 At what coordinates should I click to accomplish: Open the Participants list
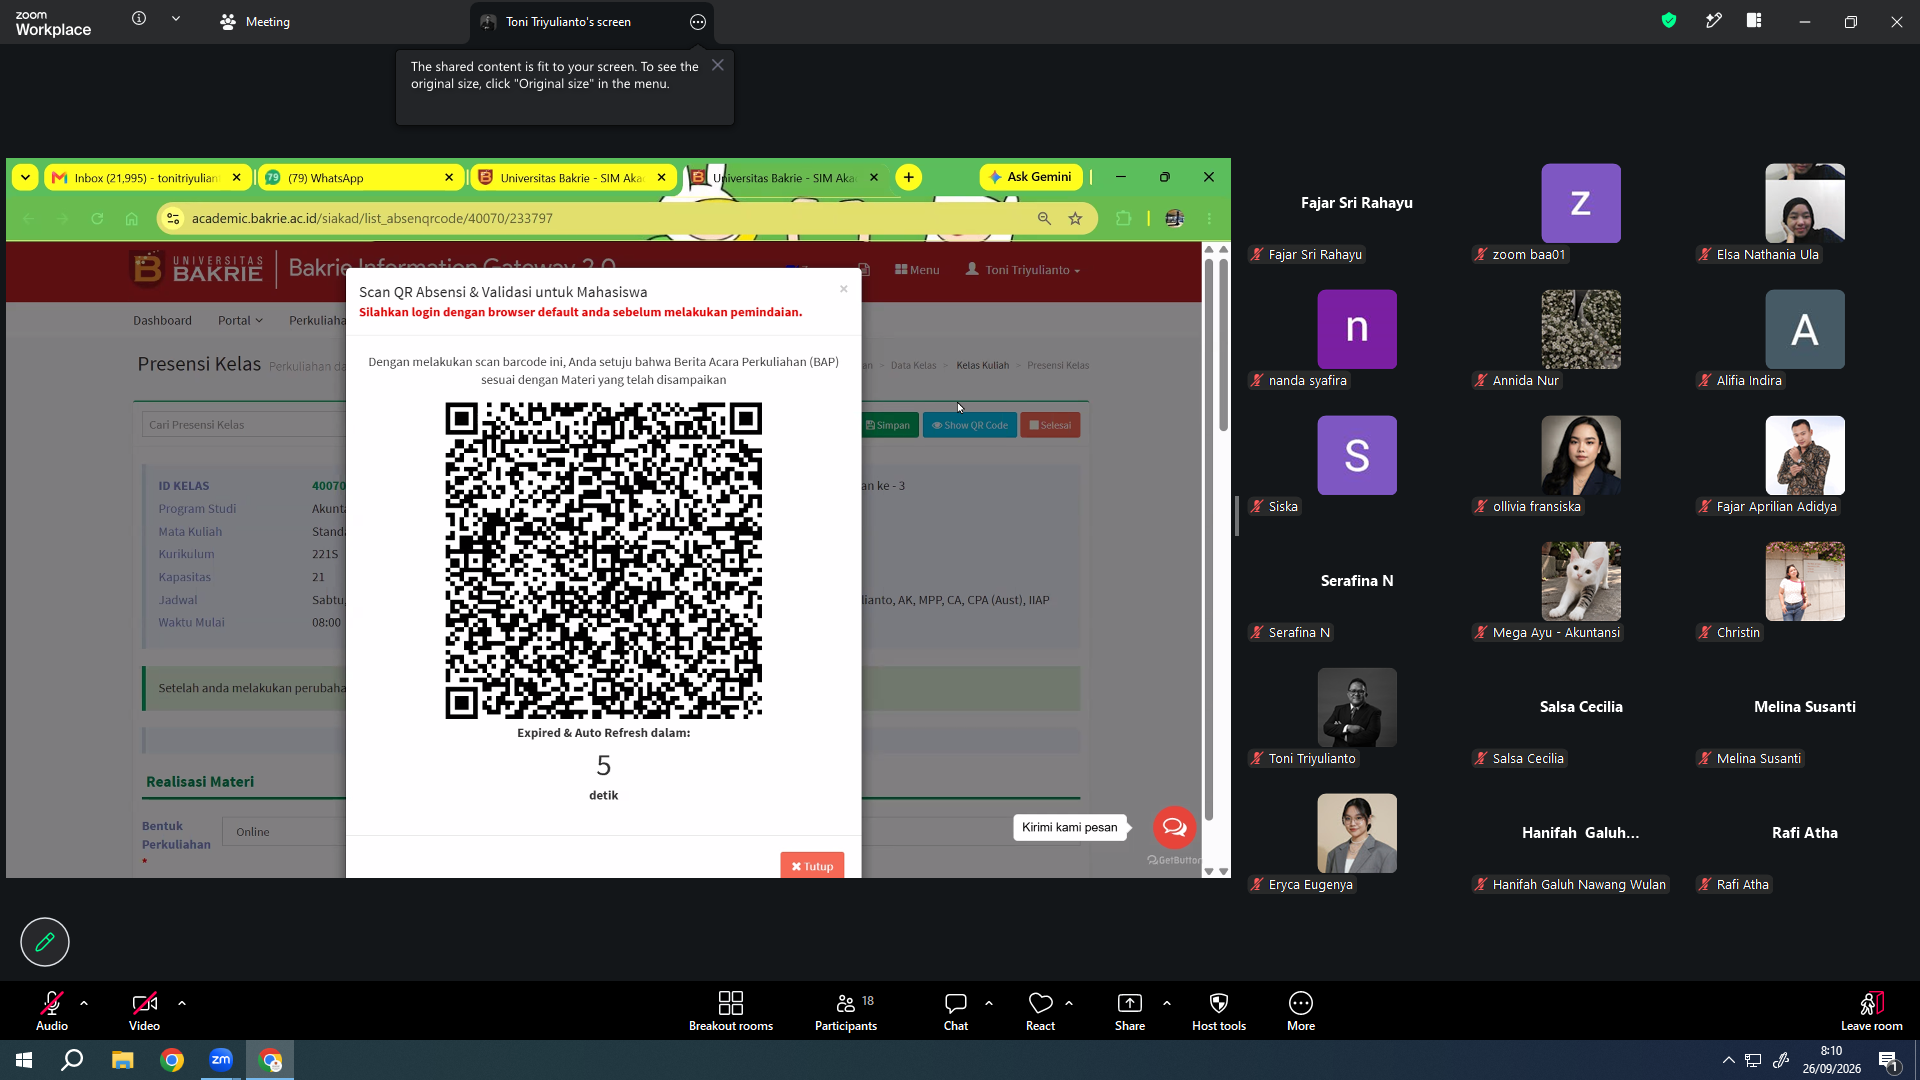tap(846, 1011)
